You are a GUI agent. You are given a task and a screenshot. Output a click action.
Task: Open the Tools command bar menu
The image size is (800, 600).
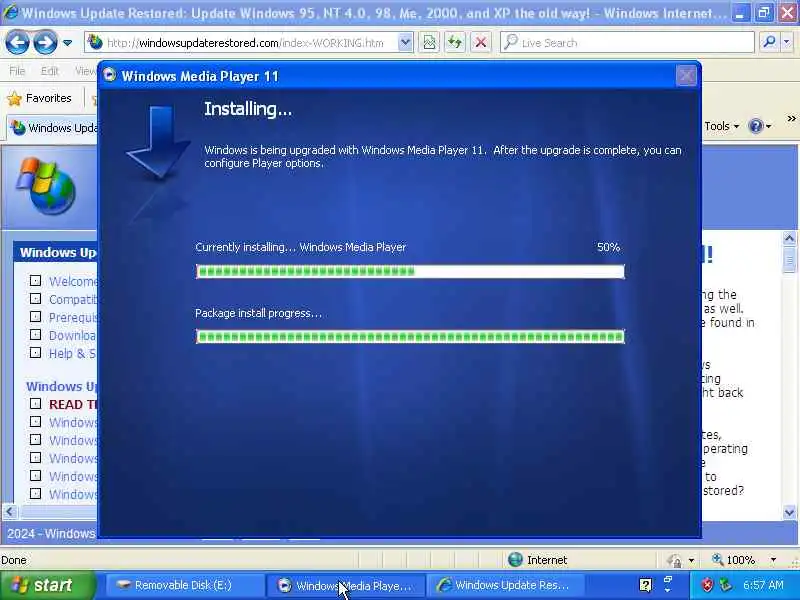[721, 126]
